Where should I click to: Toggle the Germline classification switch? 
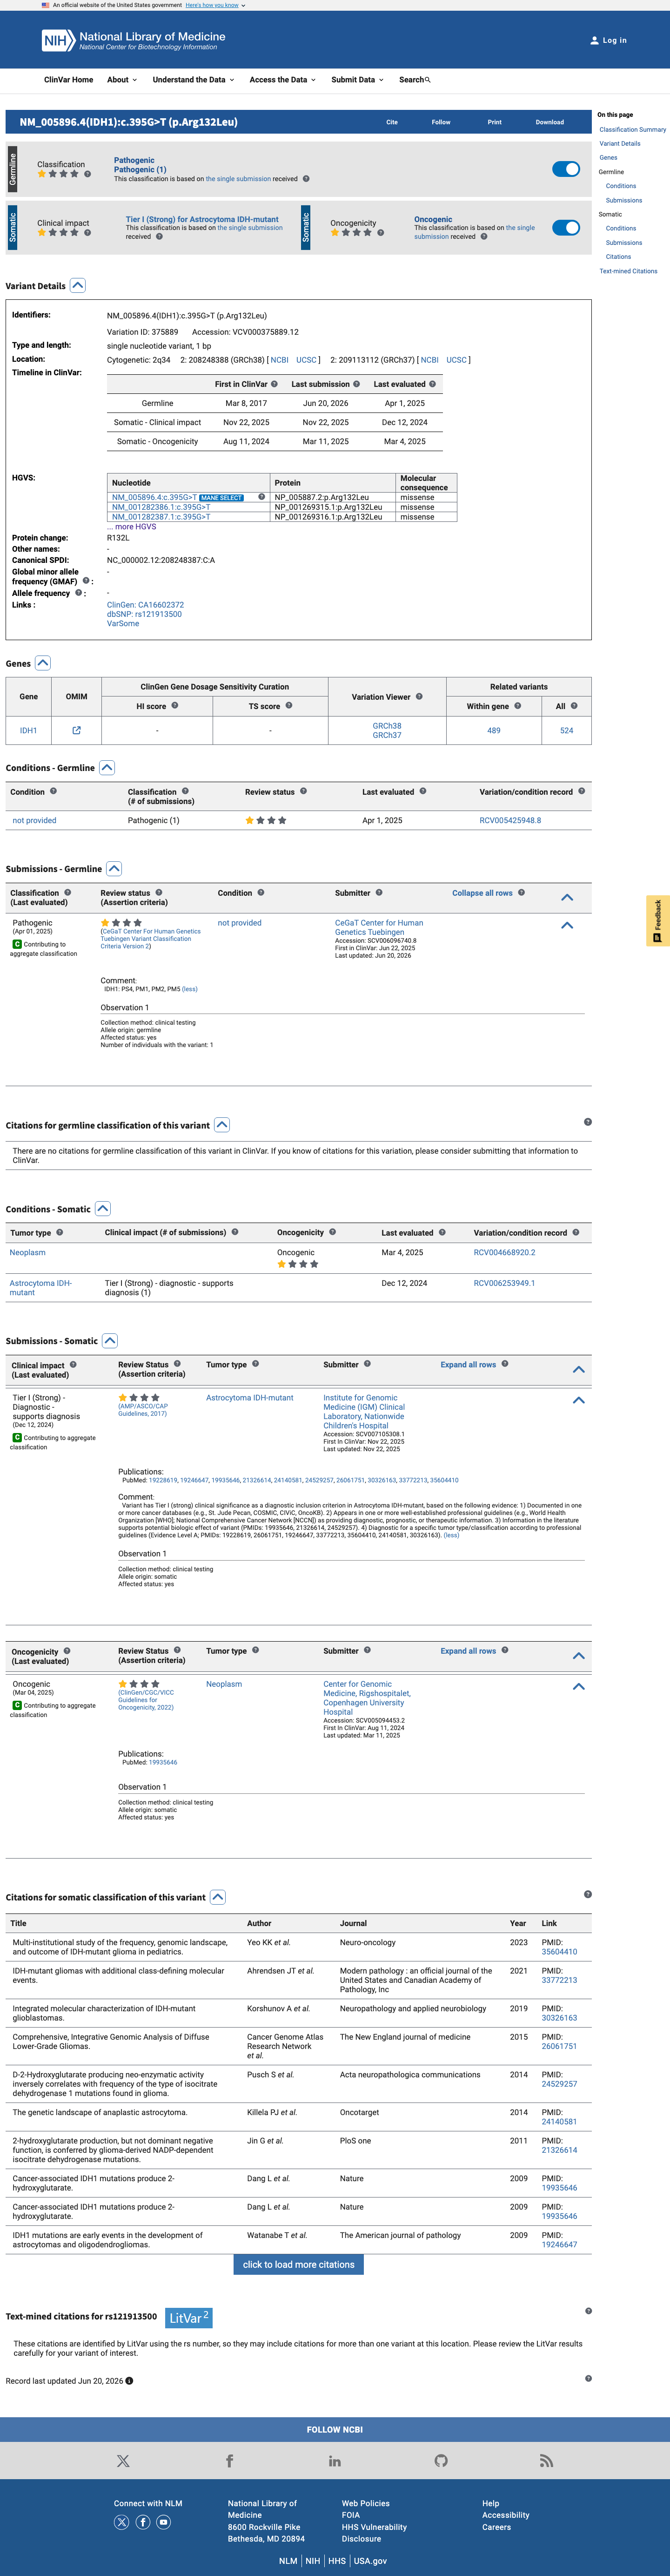tap(566, 169)
